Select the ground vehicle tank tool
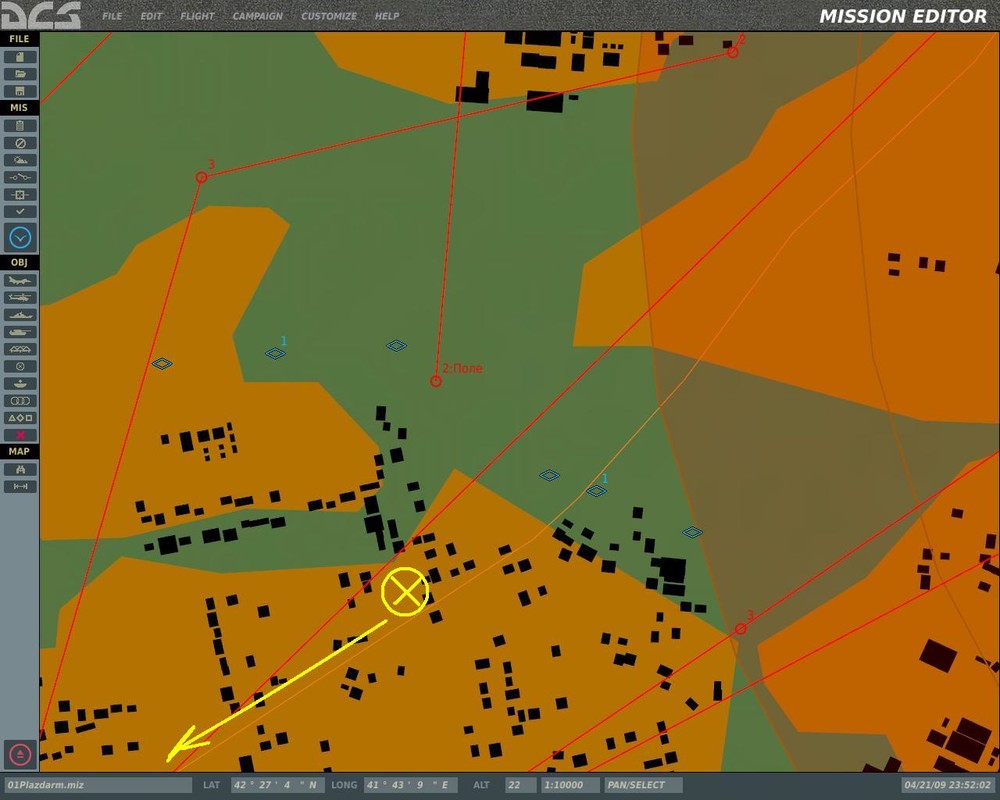 [x=20, y=332]
